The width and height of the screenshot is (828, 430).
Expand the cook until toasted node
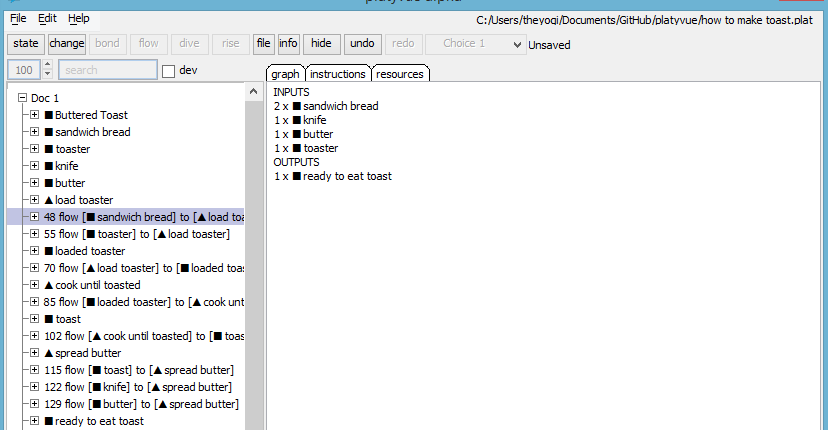[34, 285]
